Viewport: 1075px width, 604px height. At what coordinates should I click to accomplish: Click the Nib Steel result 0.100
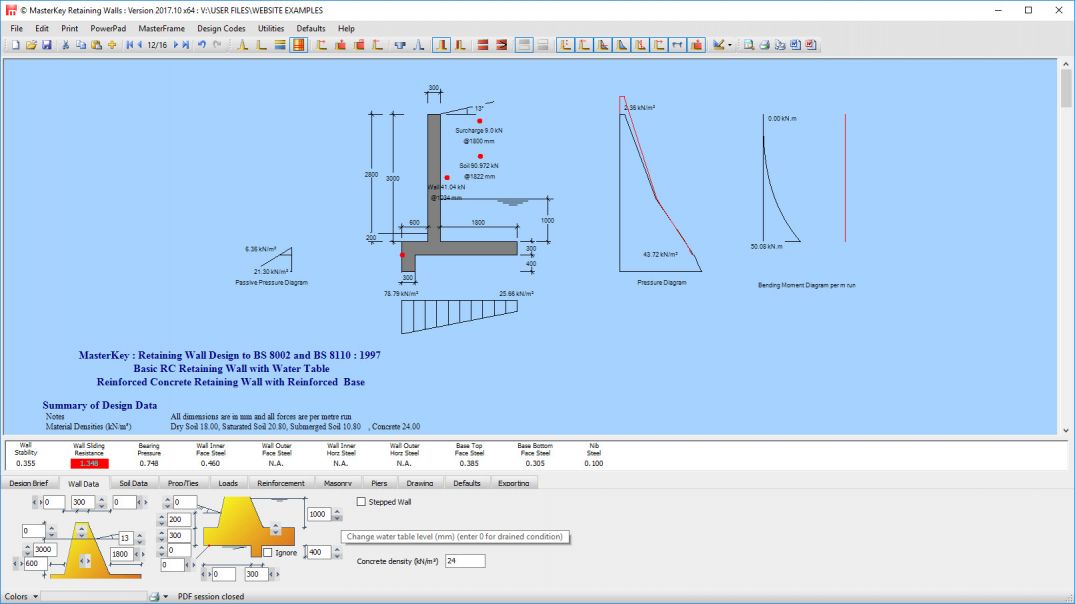594,463
